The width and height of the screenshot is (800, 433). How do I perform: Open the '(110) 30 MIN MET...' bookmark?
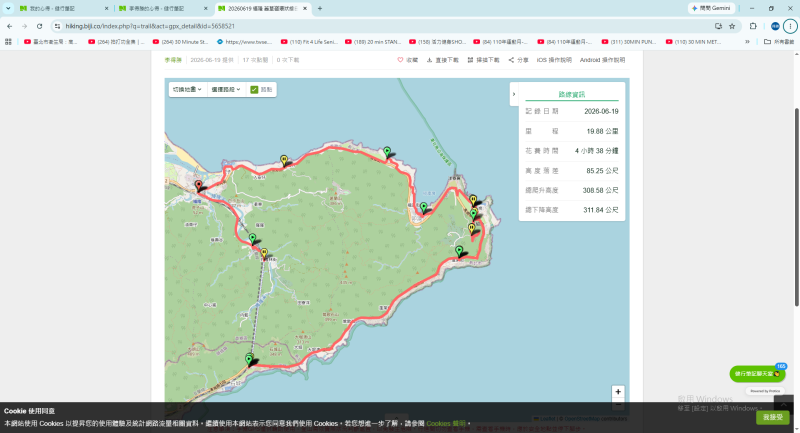coord(693,42)
